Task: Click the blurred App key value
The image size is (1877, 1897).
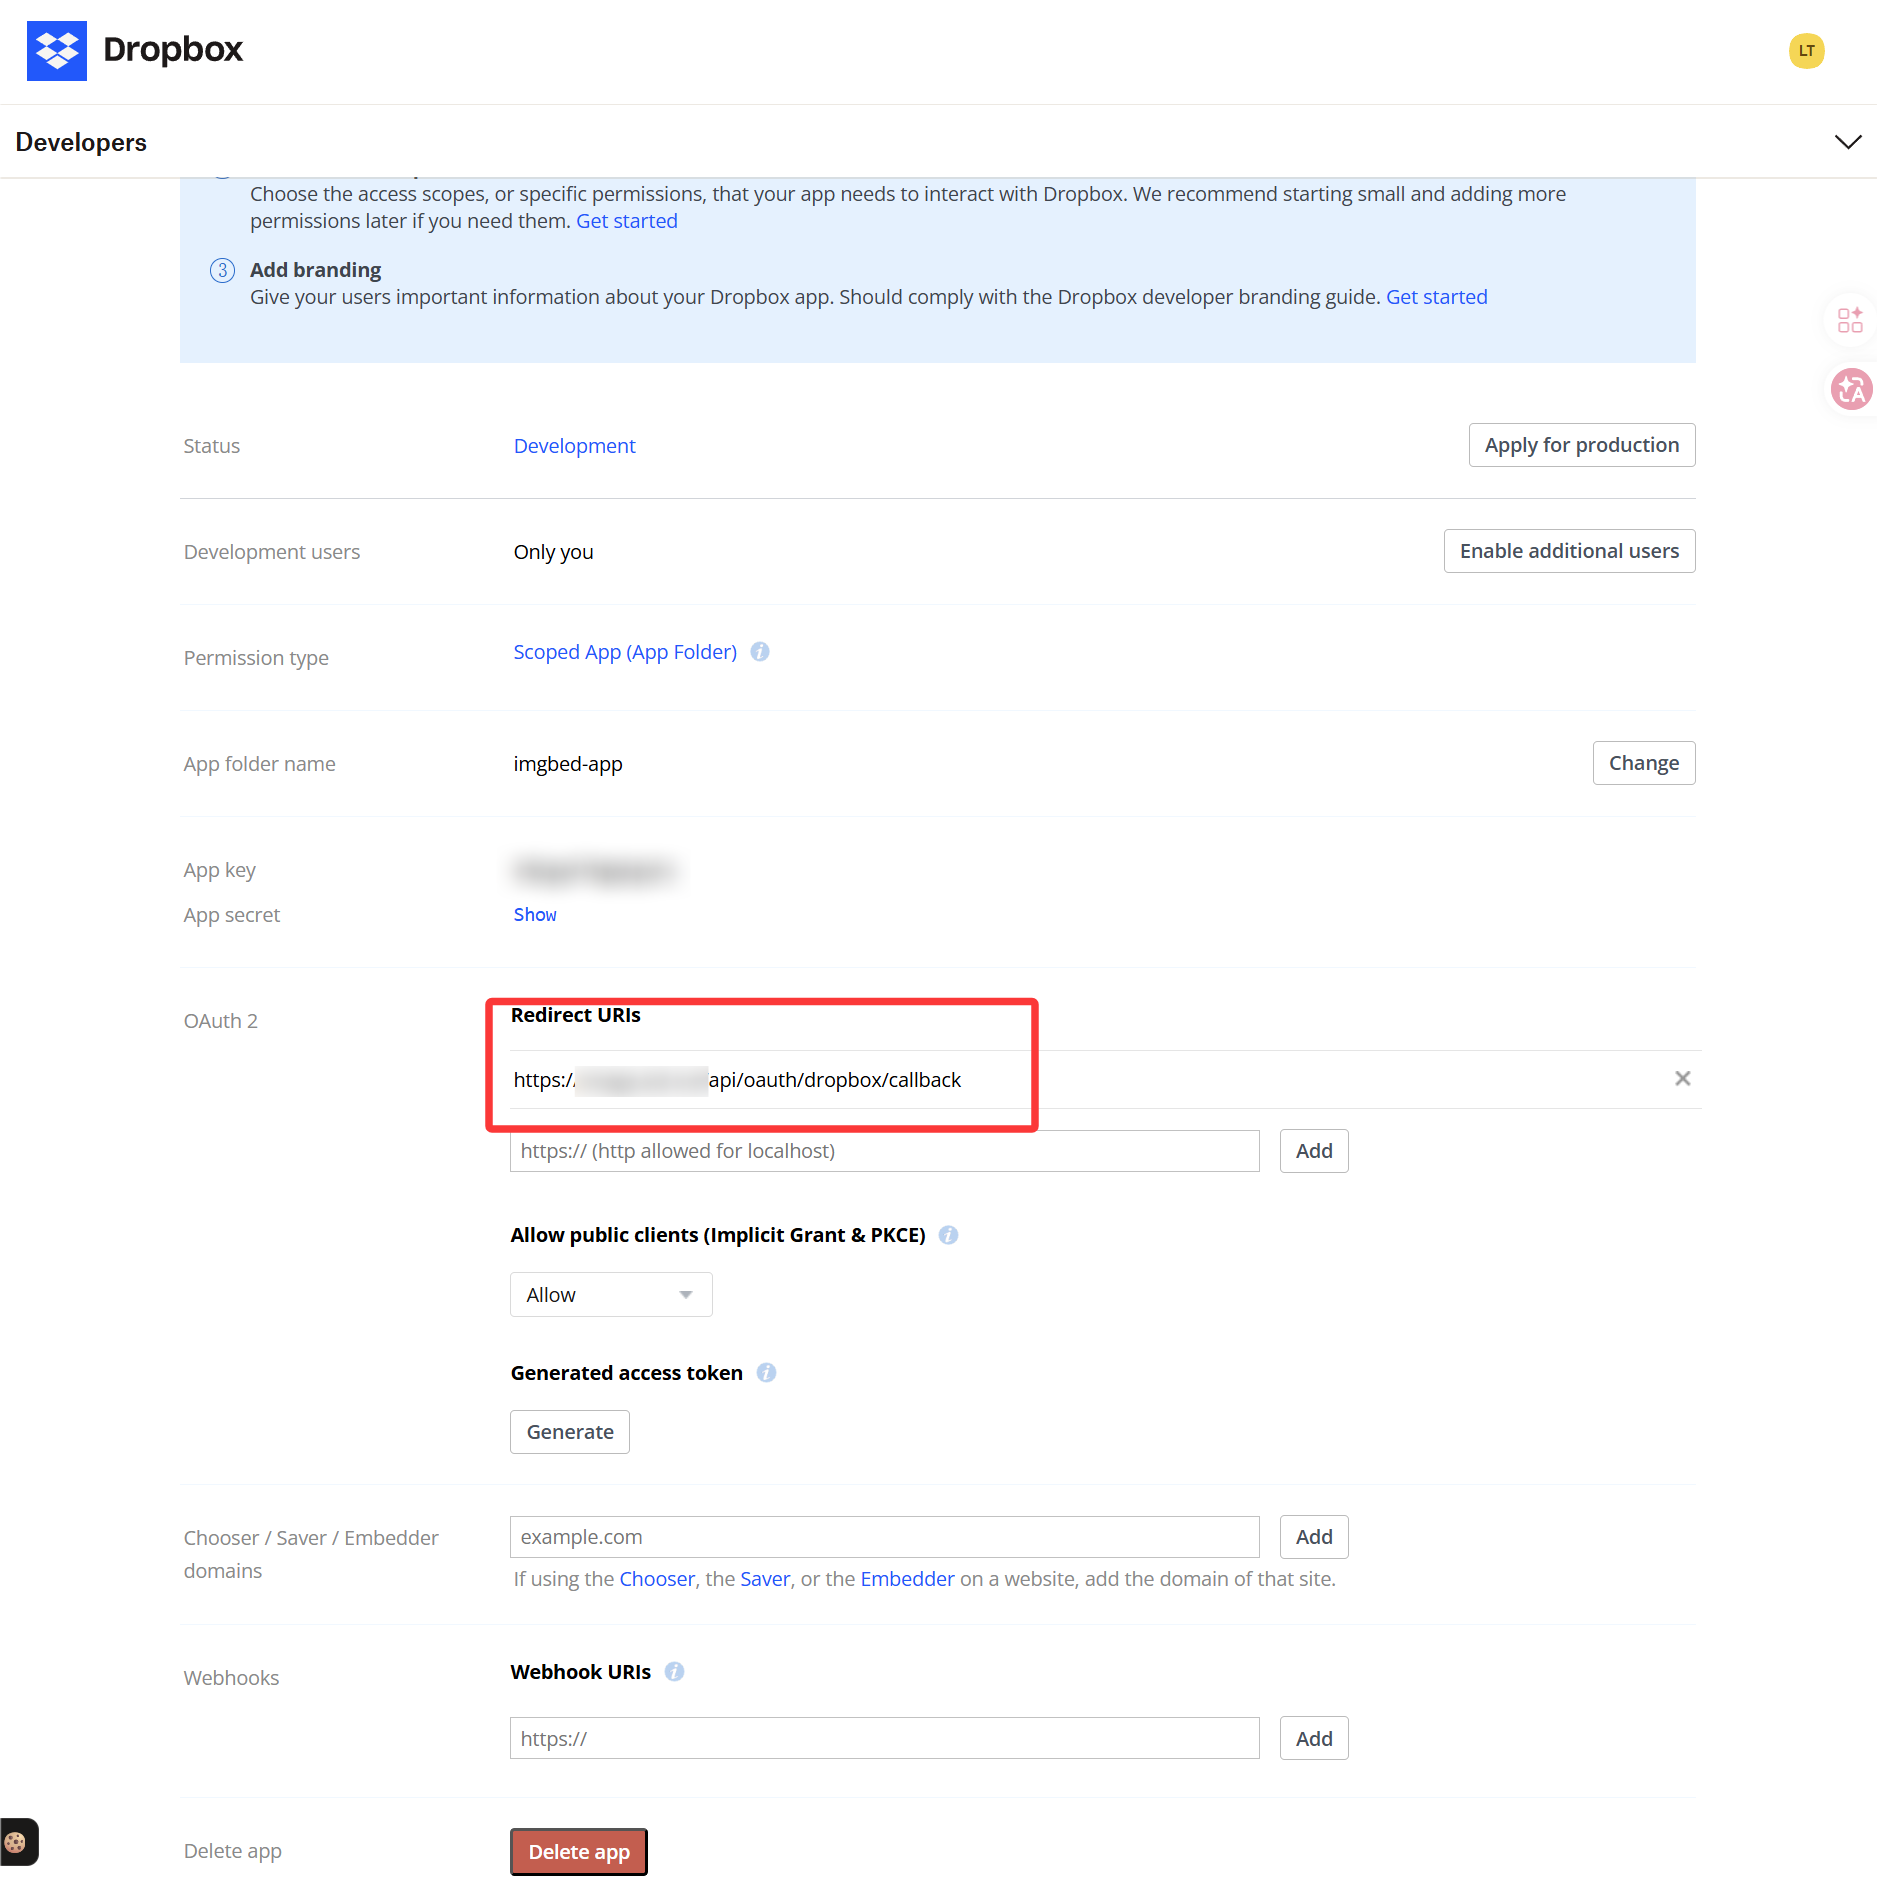Action: coord(595,870)
